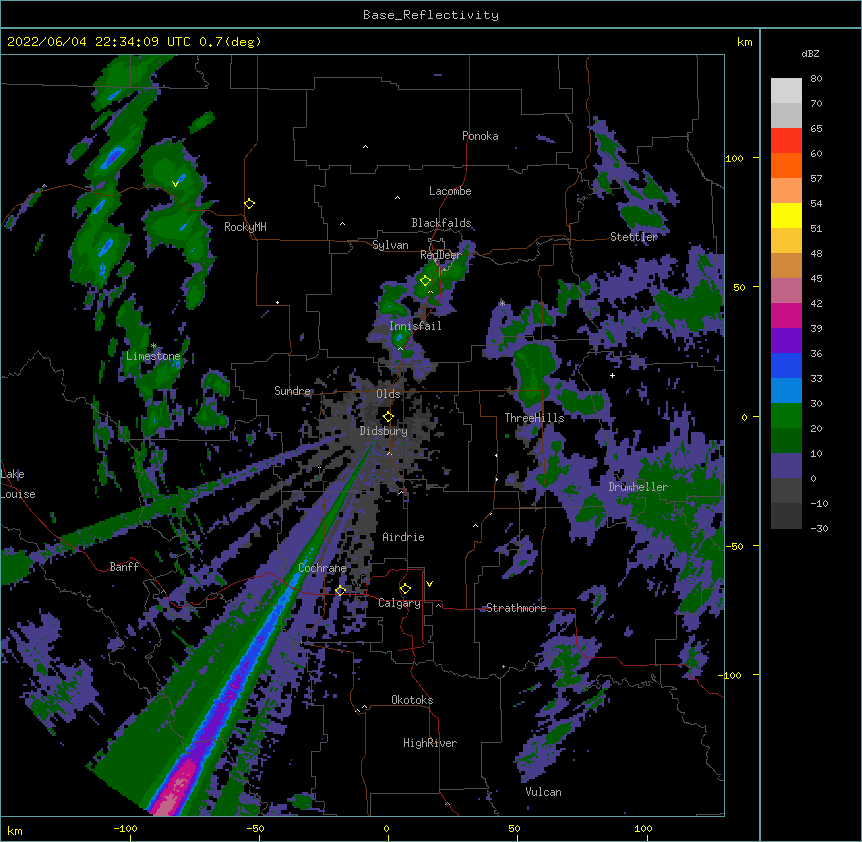Select the Airdrie label

coord(403,537)
